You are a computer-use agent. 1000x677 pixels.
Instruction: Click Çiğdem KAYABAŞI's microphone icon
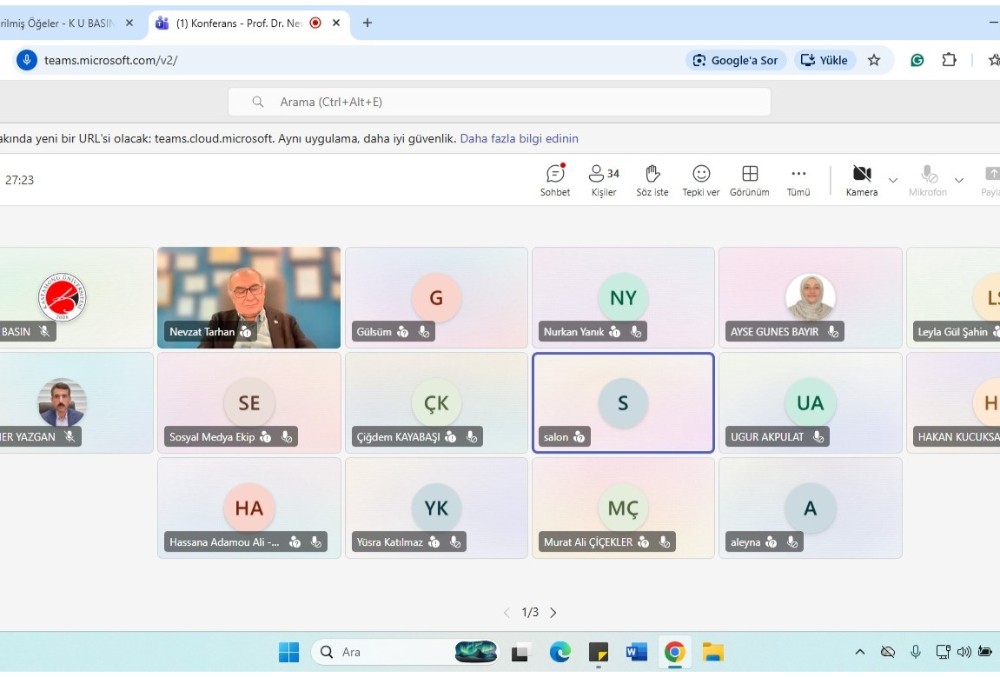[x=471, y=437]
